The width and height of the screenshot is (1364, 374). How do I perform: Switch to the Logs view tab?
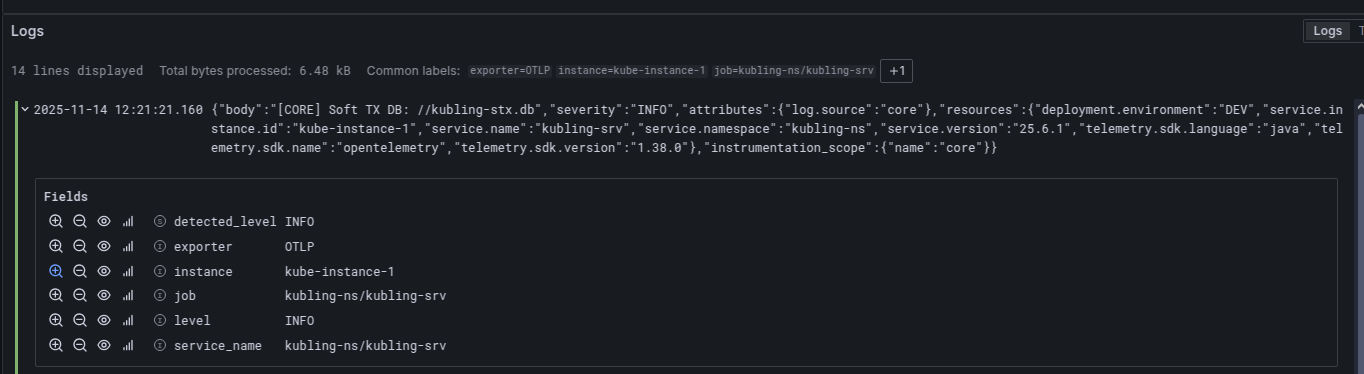[1327, 31]
